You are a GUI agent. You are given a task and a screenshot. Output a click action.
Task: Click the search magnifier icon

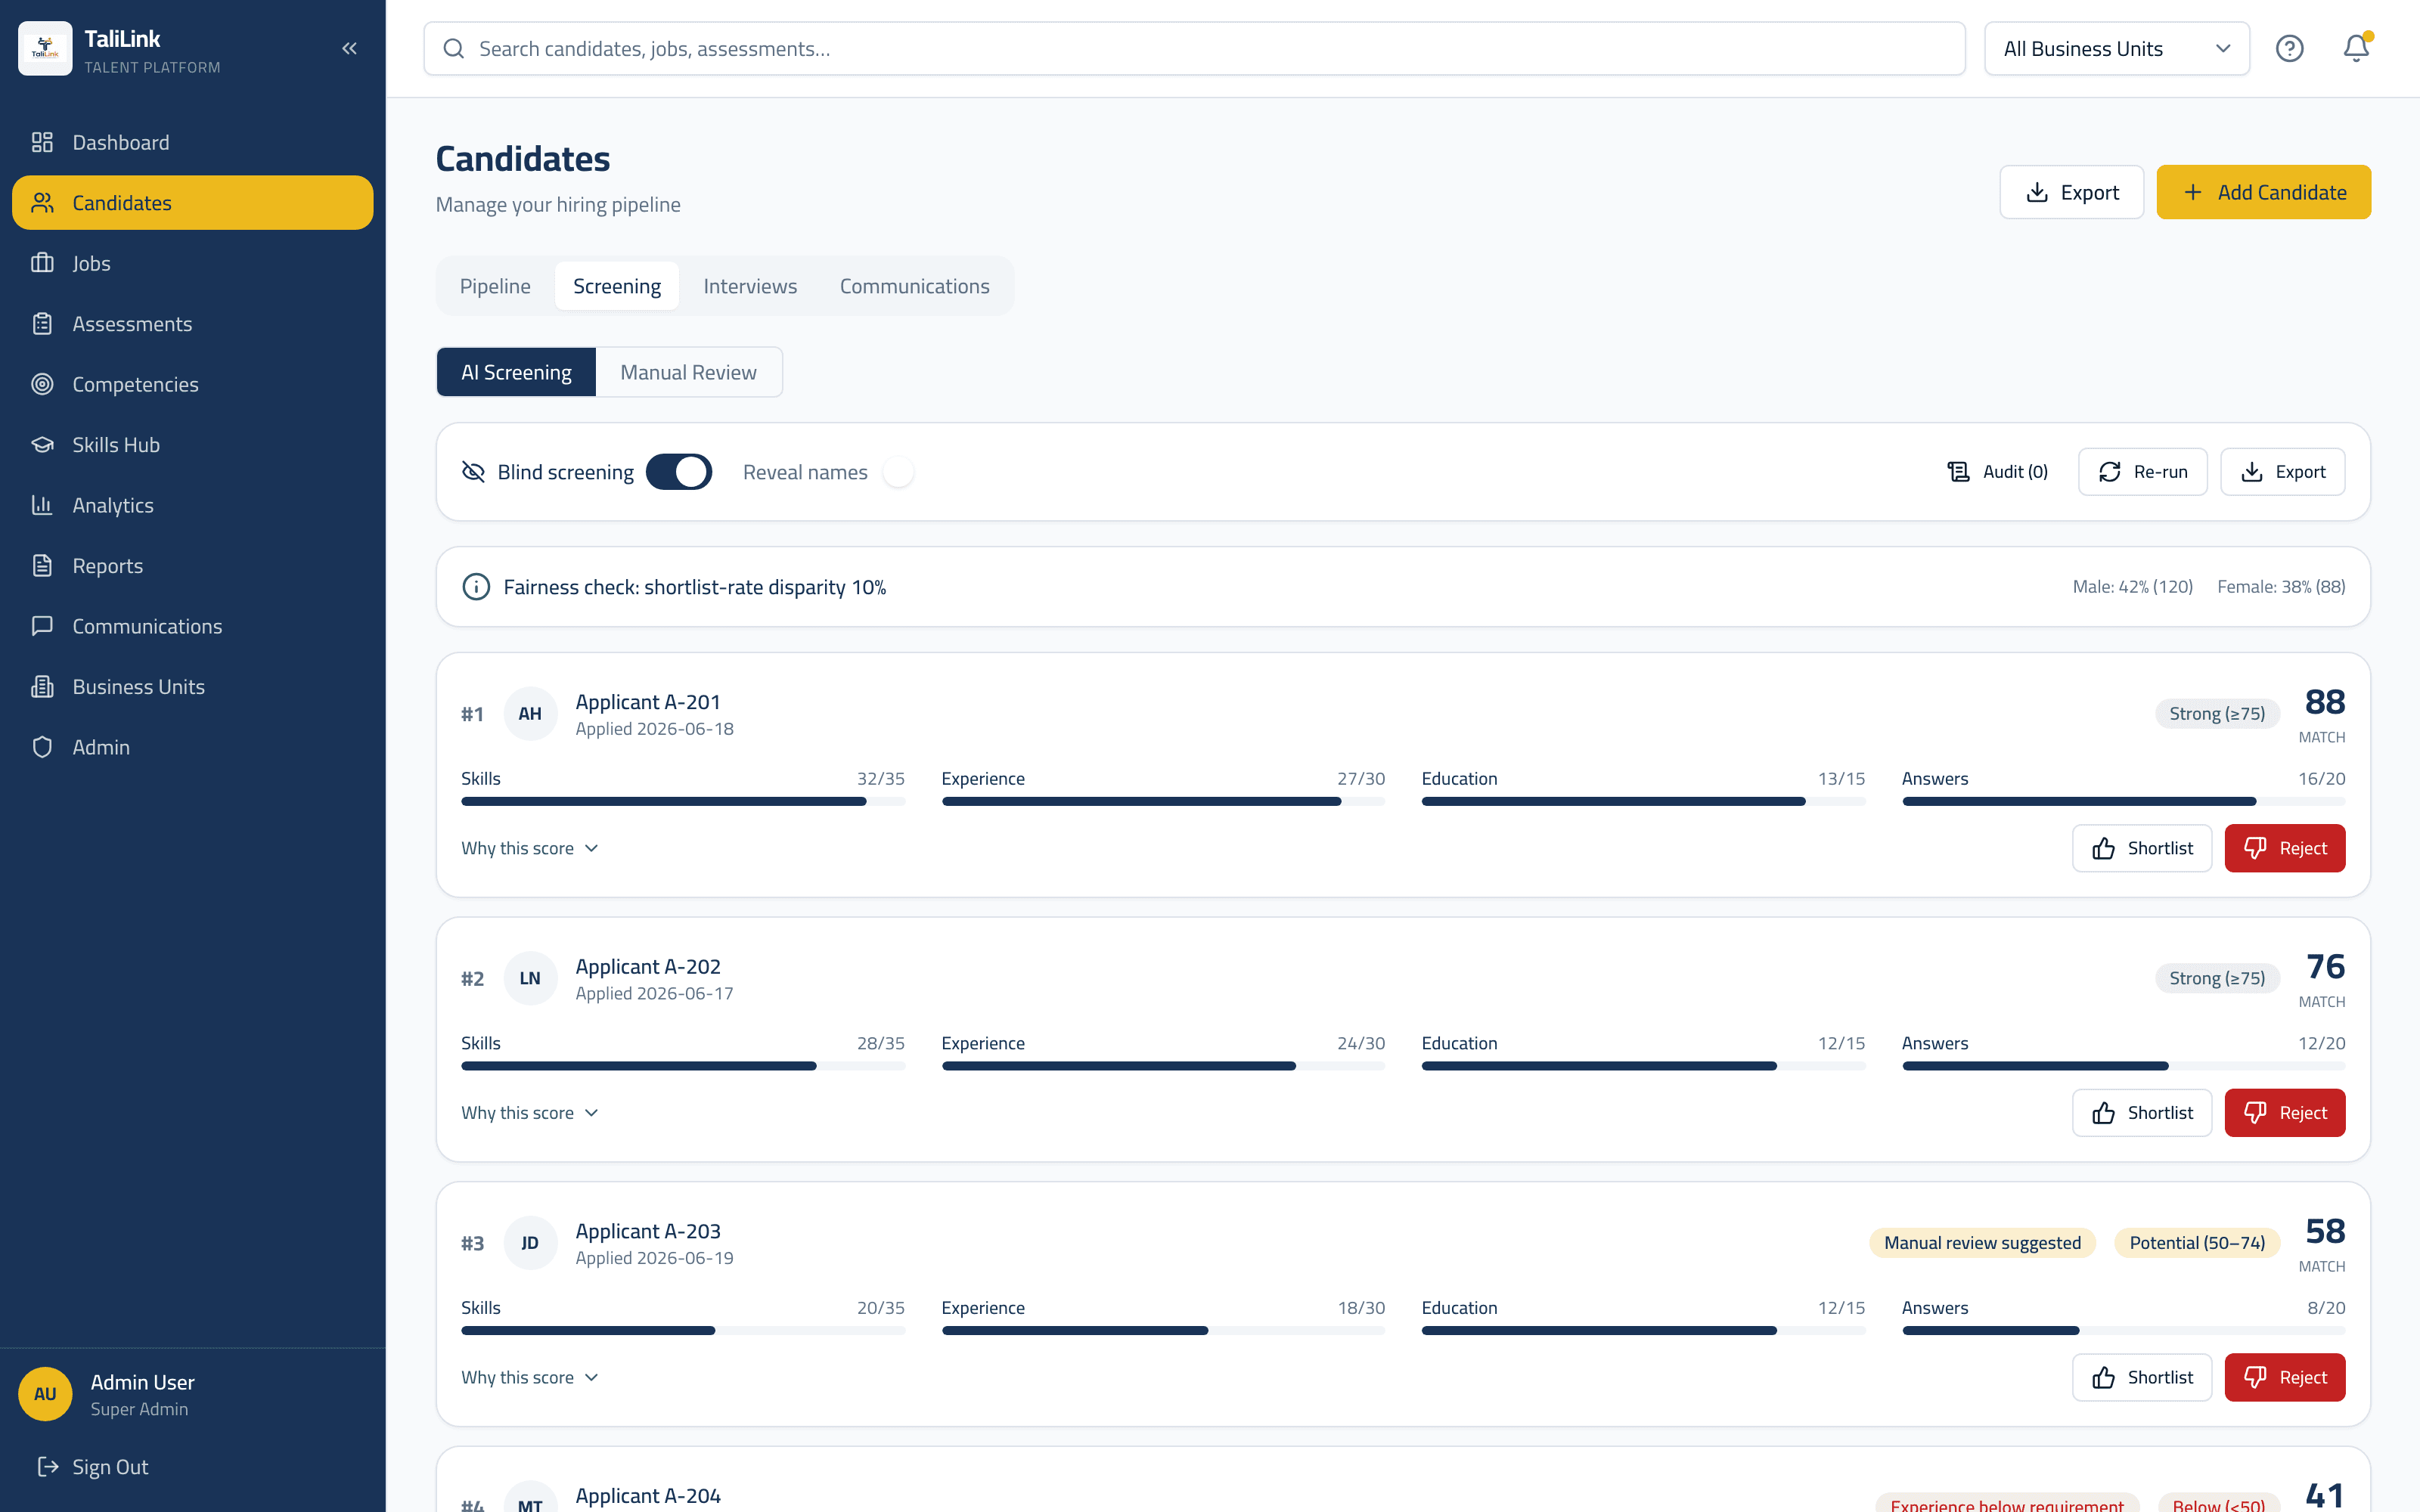pos(453,48)
